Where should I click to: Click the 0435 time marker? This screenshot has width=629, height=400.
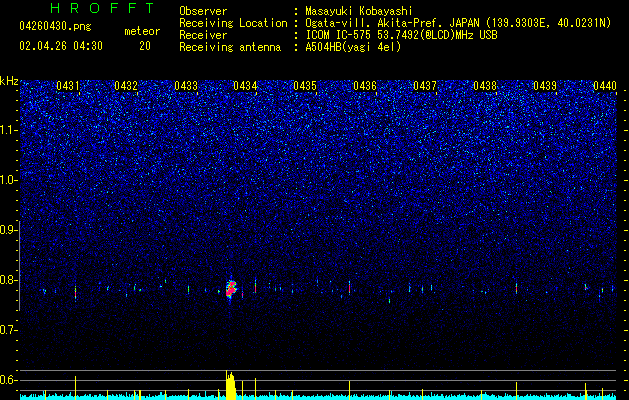pyautogui.click(x=305, y=86)
